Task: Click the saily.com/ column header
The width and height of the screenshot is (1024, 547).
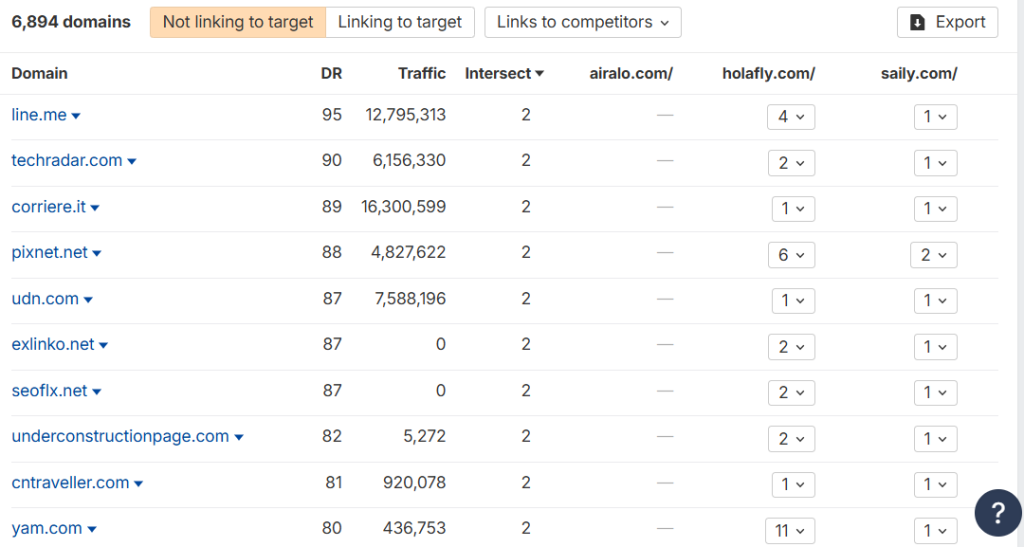Action: (919, 73)
